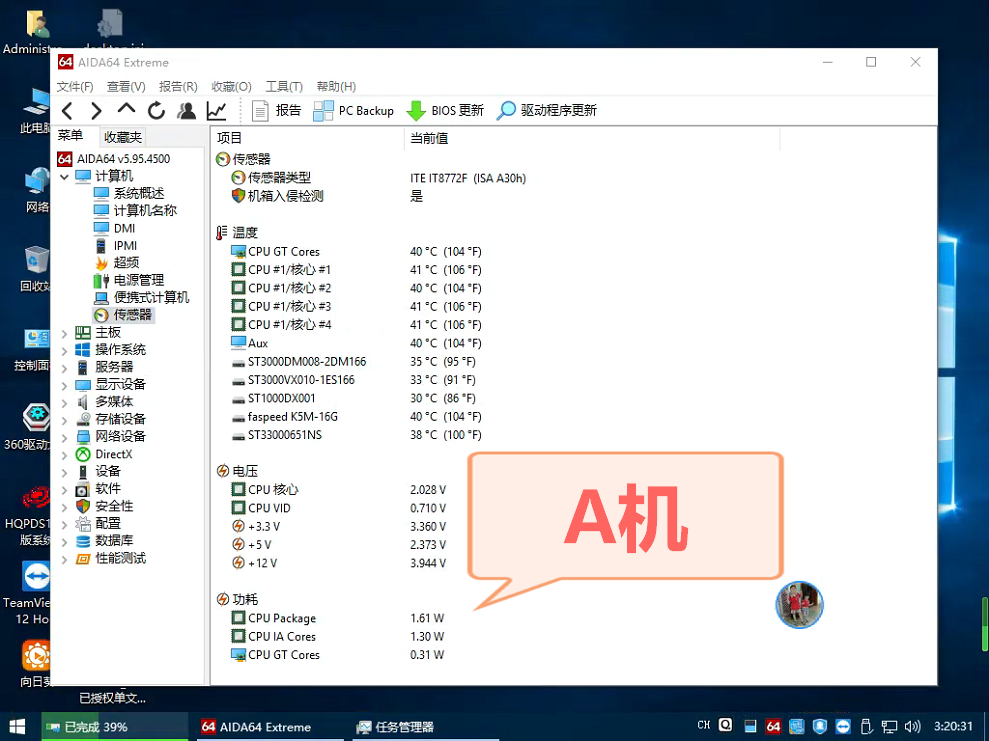Expand the 操作系统 tree node
The width and height of the screenshot is (989, 741).
64,351
